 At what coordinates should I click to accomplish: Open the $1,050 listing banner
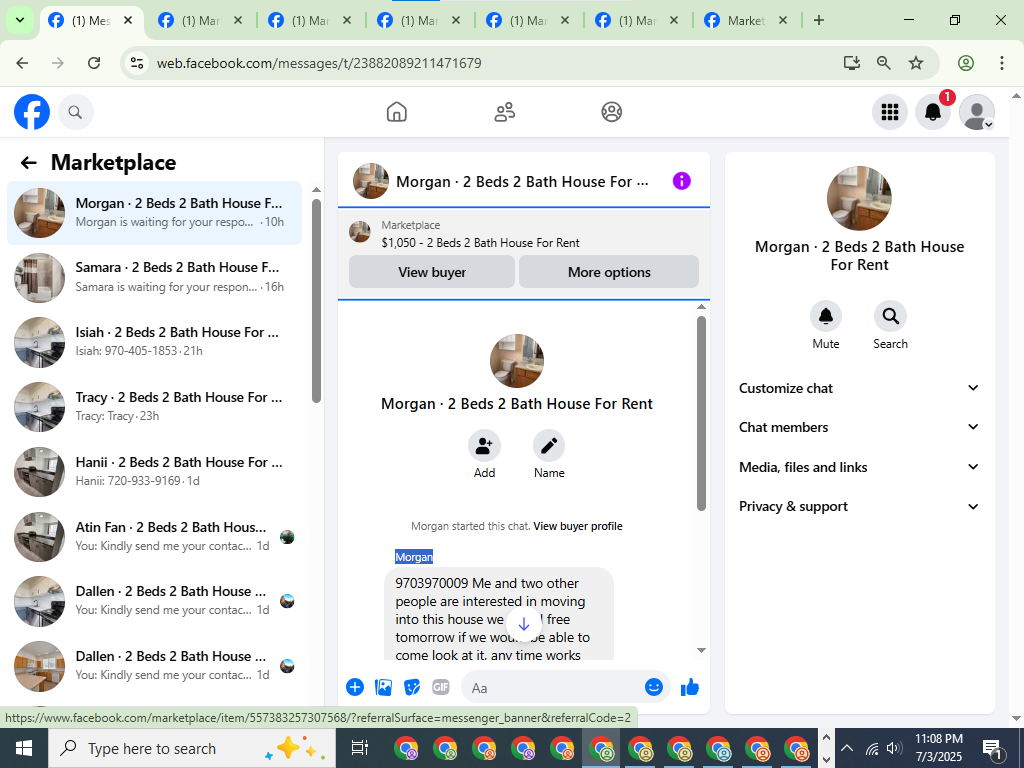(523, 234)
